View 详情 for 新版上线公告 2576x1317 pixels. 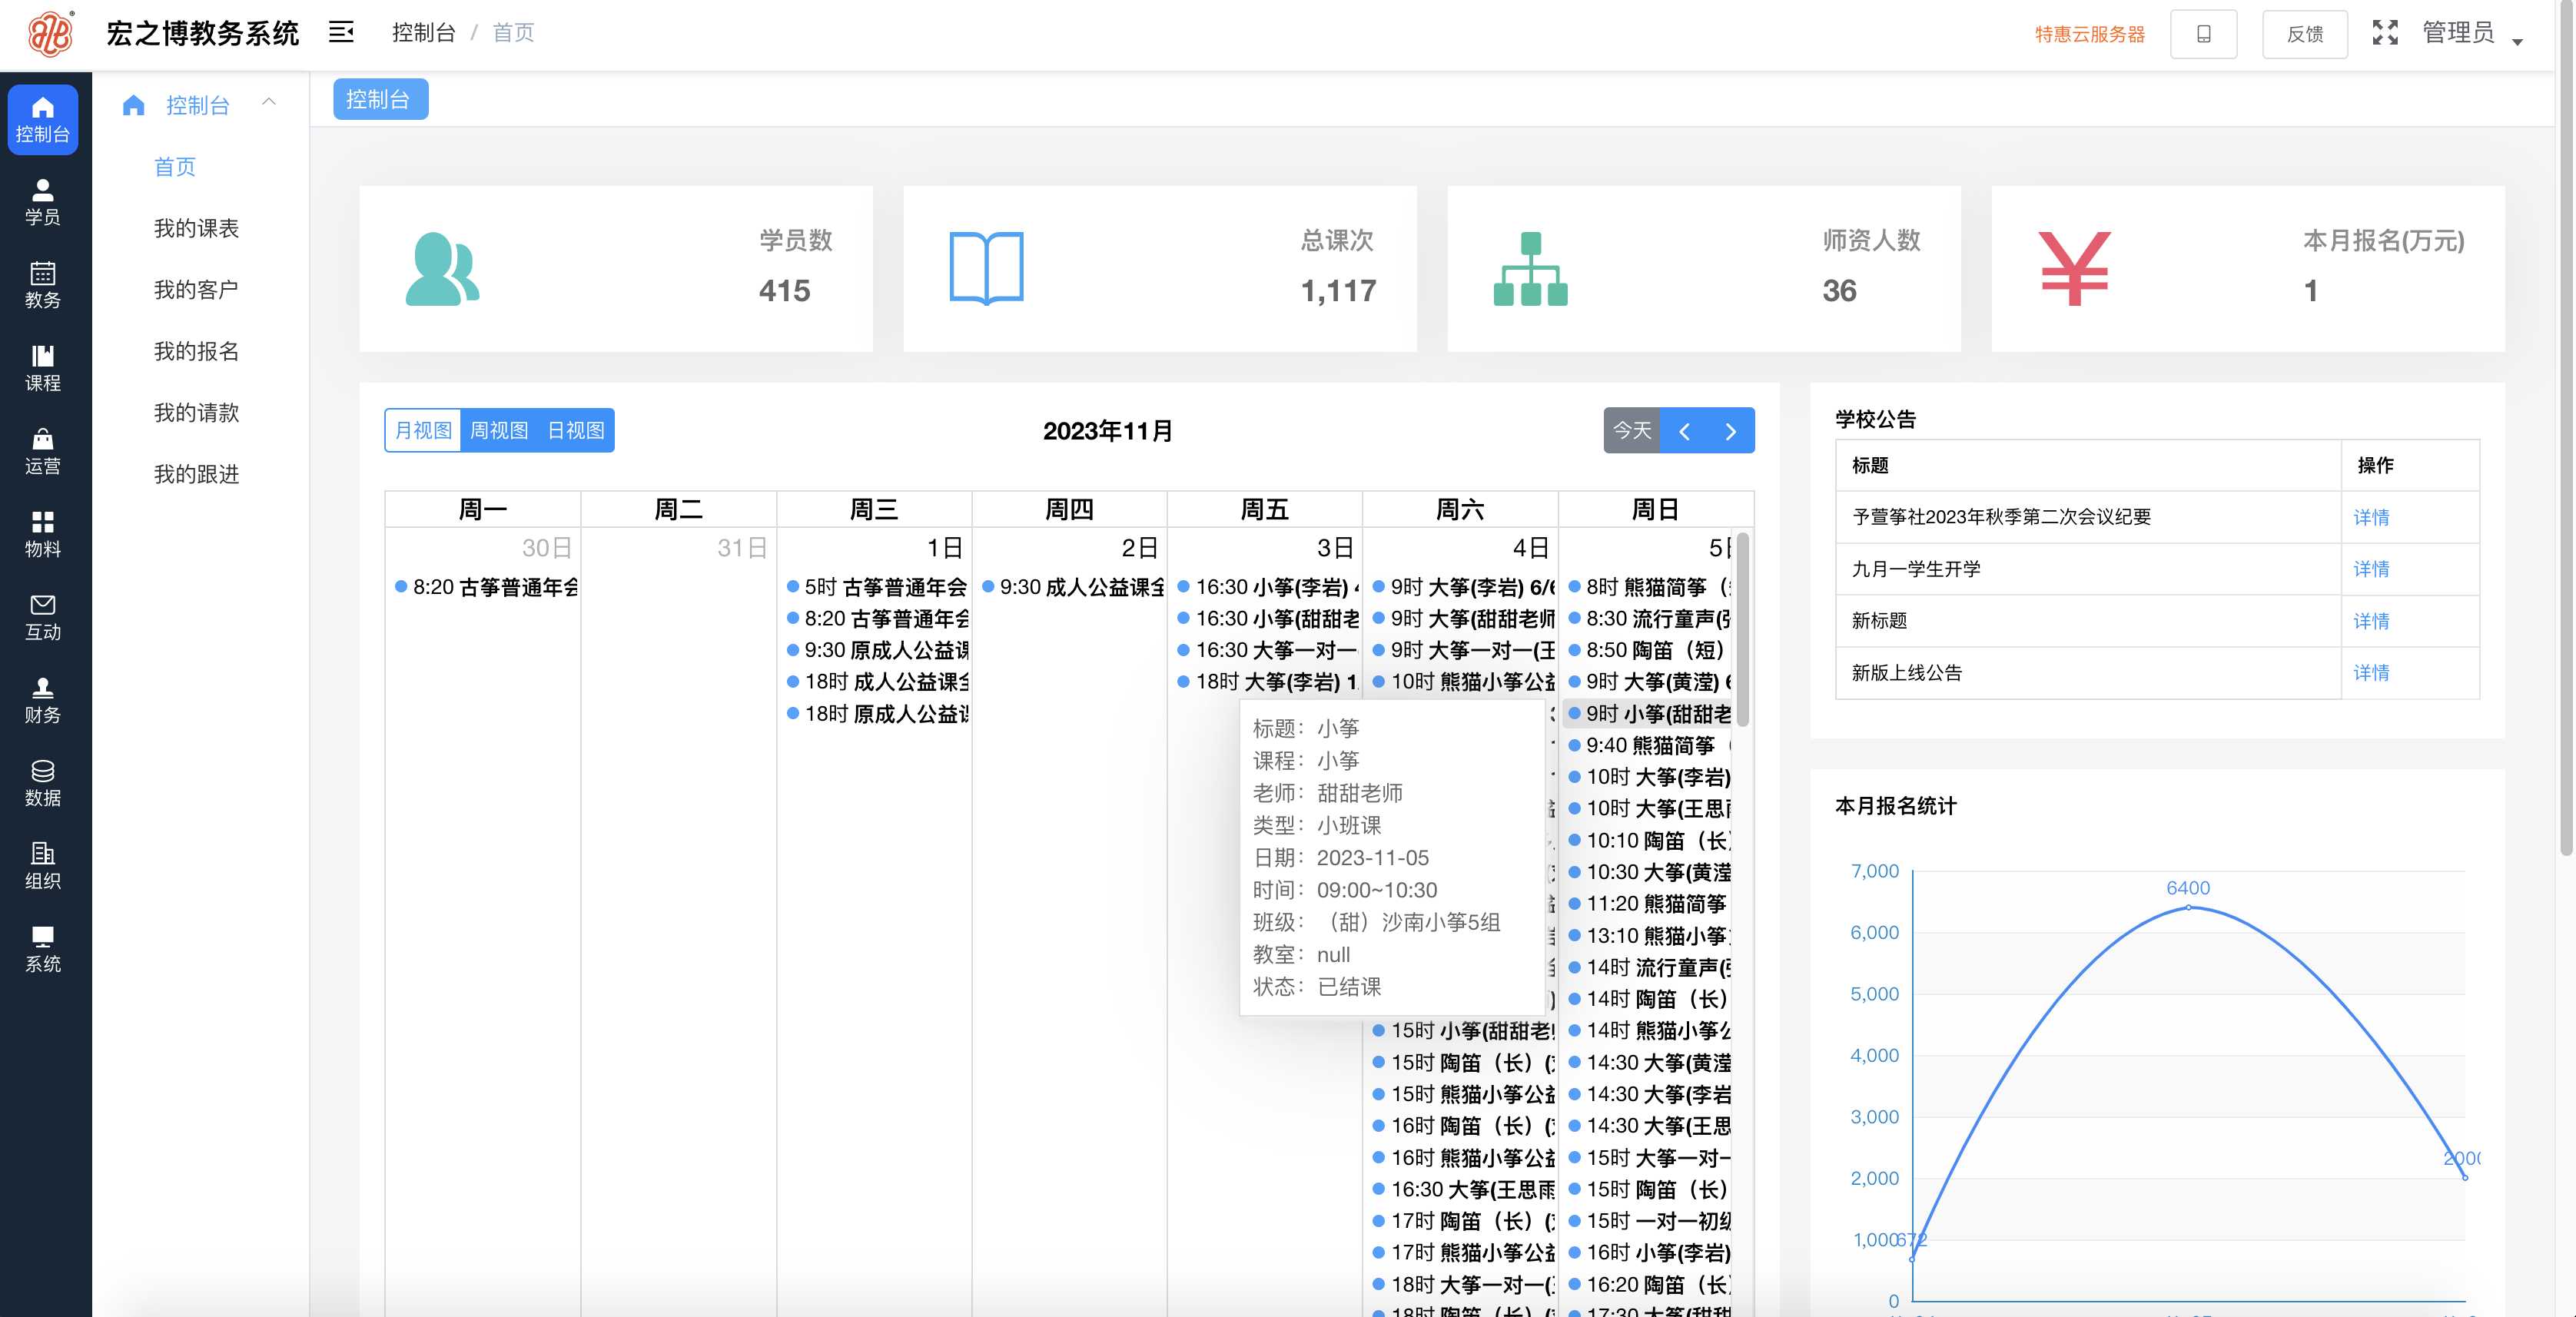click(x=2371, y=673)
